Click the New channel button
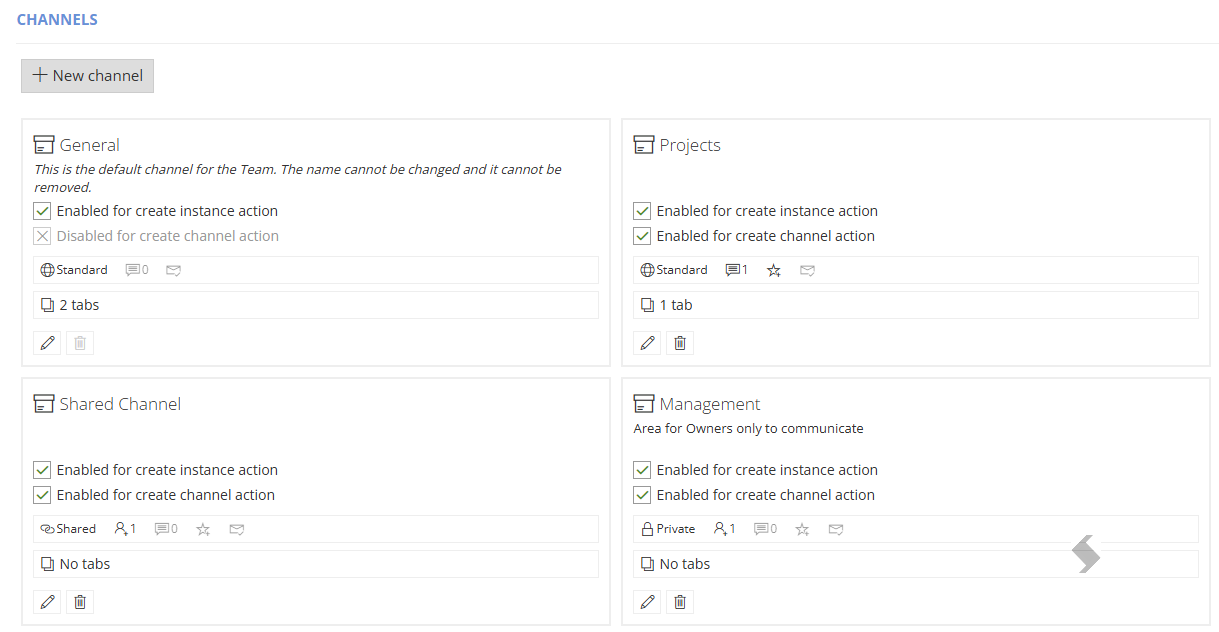 click(88, 76)
